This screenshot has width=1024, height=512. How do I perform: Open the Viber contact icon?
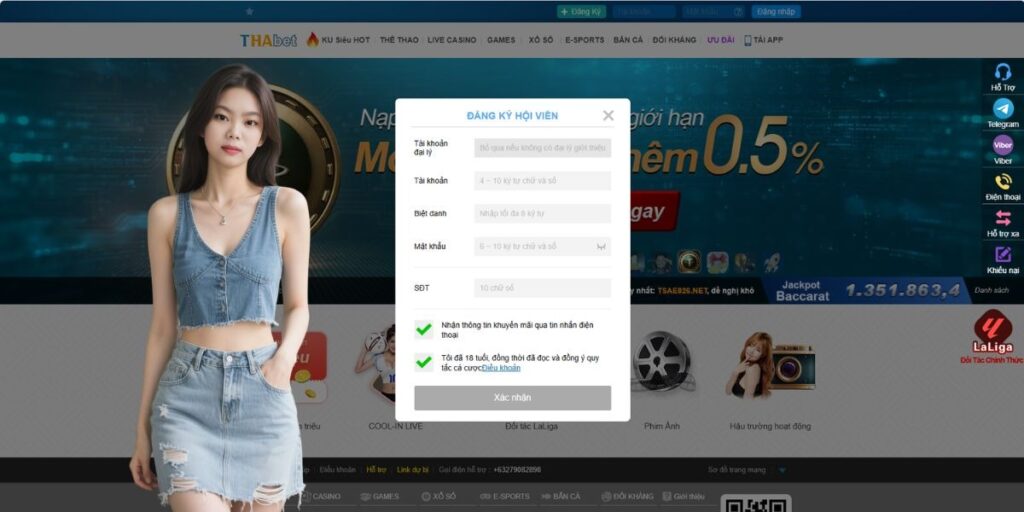(1002, 146)
